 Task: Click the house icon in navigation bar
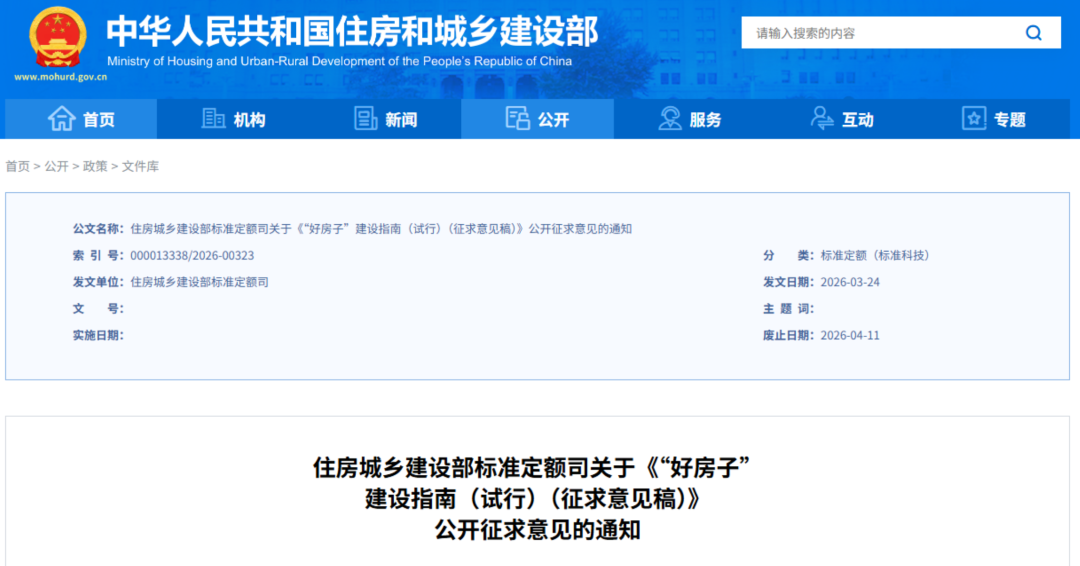click(x=62, y=119)
